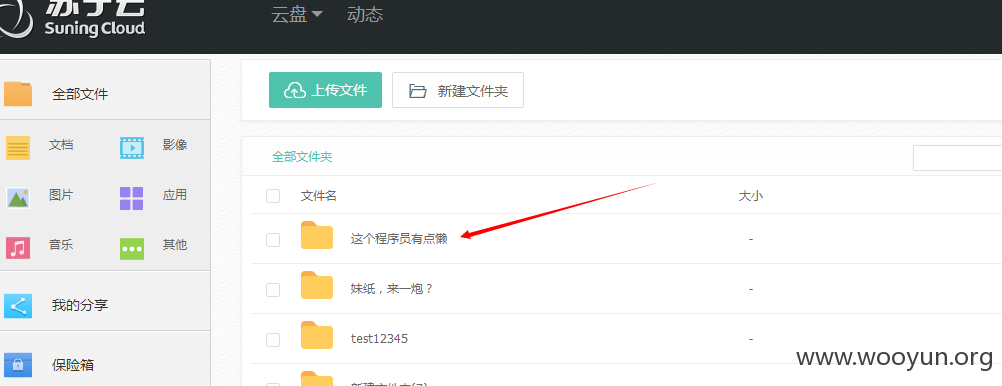Image resolution: width=1002 pixels, height=386 pixels.
Task: Click the 文件名 column header
Action: [x=319, y=196]
